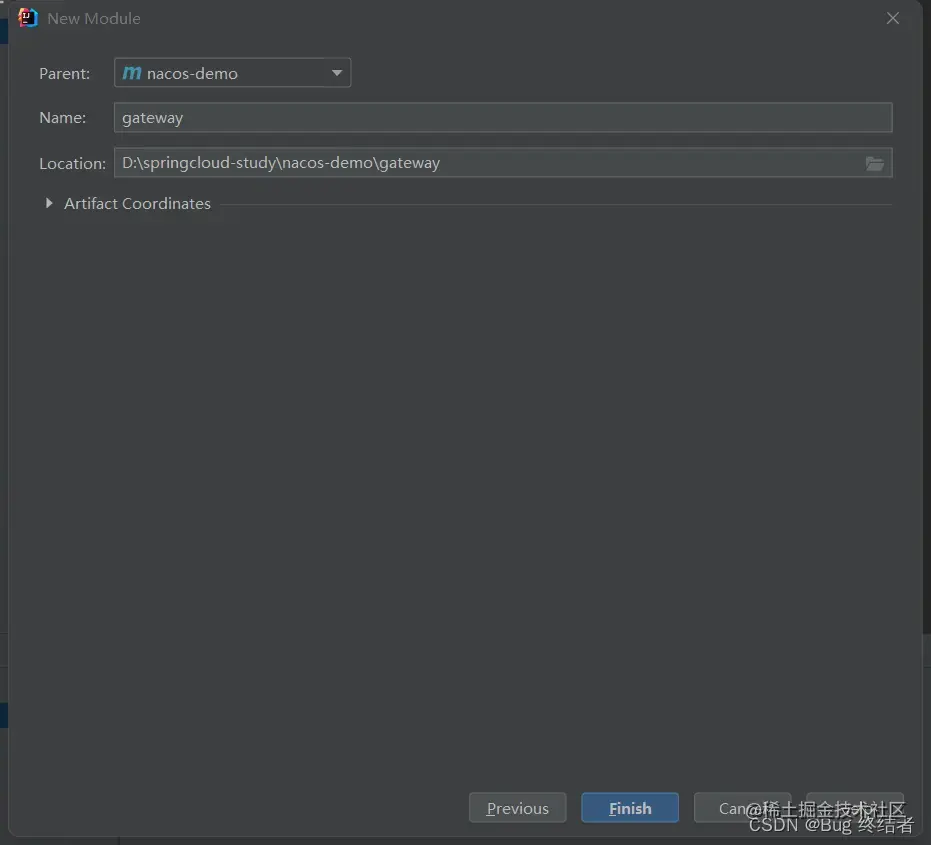The width and height of the screenshot is (931, 845).
Task: Close the New Module dialog window
Action: coord(892,18)
